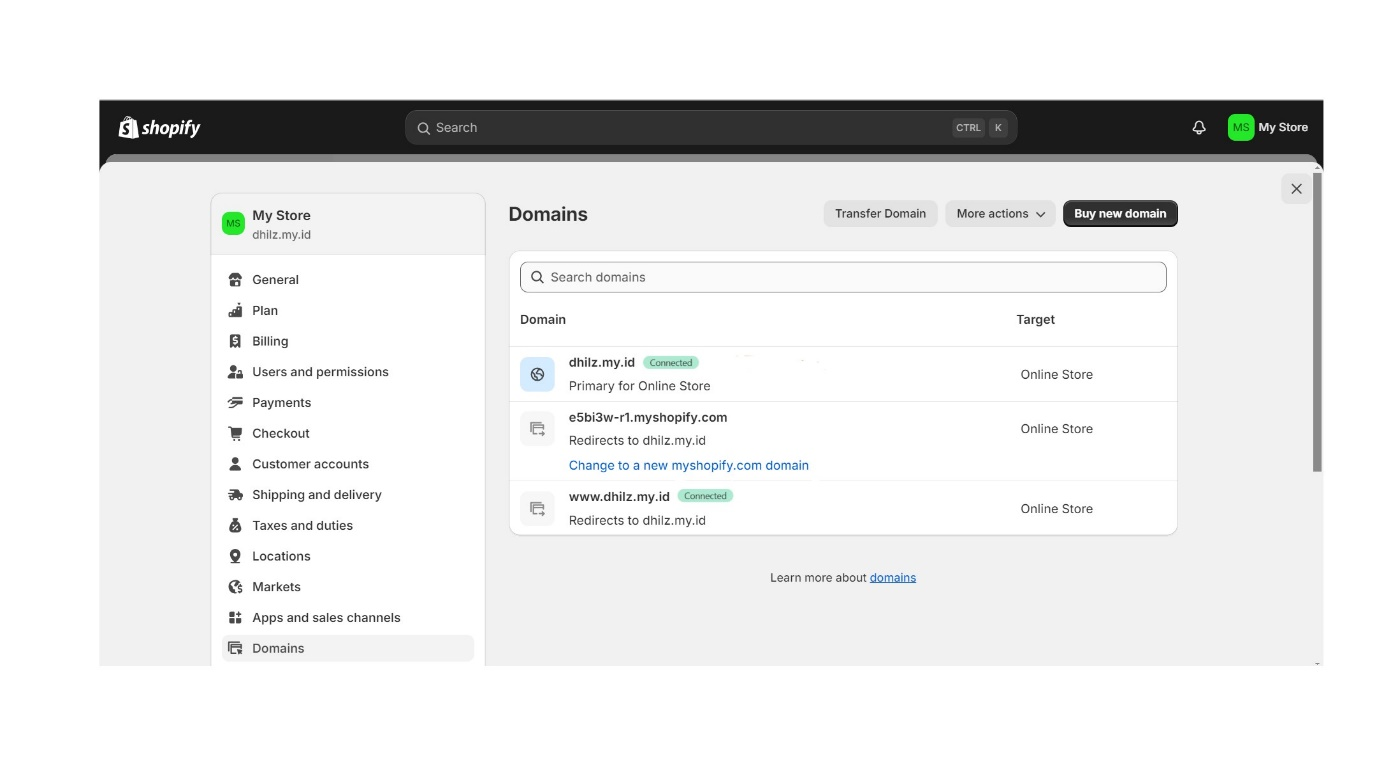Click the MS store avatar
Image resolution: width=1377 pixels, height=764 pixels.
click(x=1241, y=127)
